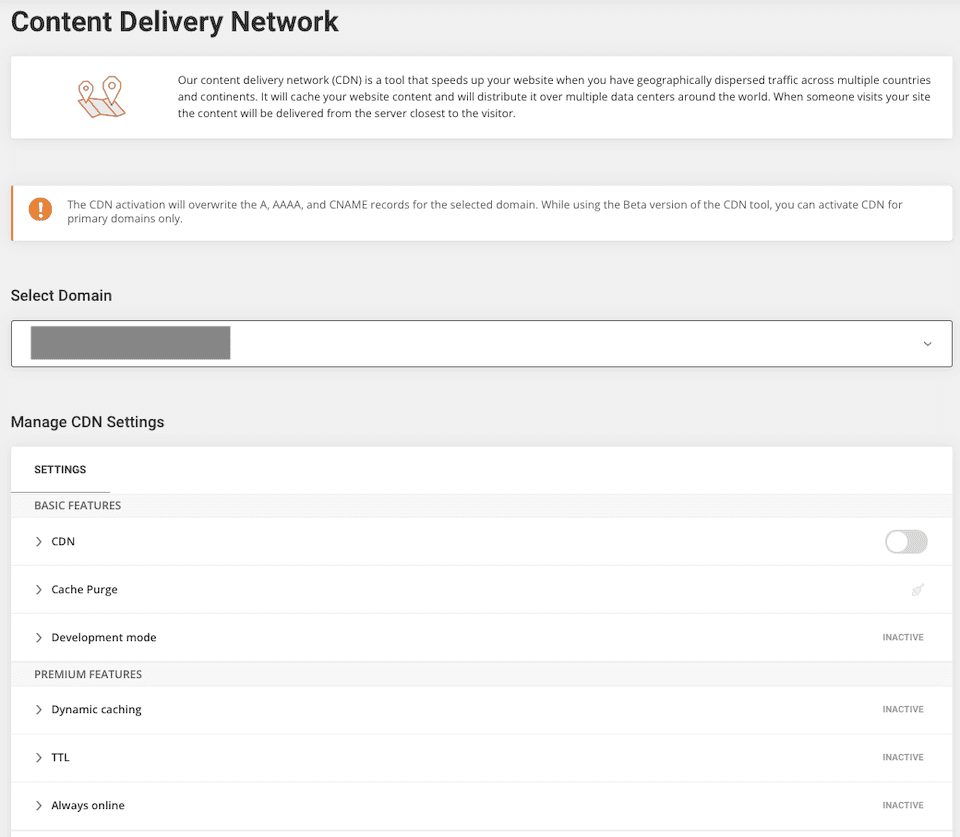Image resolution: width=960 pixels, height=837 pixels.
Task: Enable the CDN toggle switch
Action: pos(906,541)
